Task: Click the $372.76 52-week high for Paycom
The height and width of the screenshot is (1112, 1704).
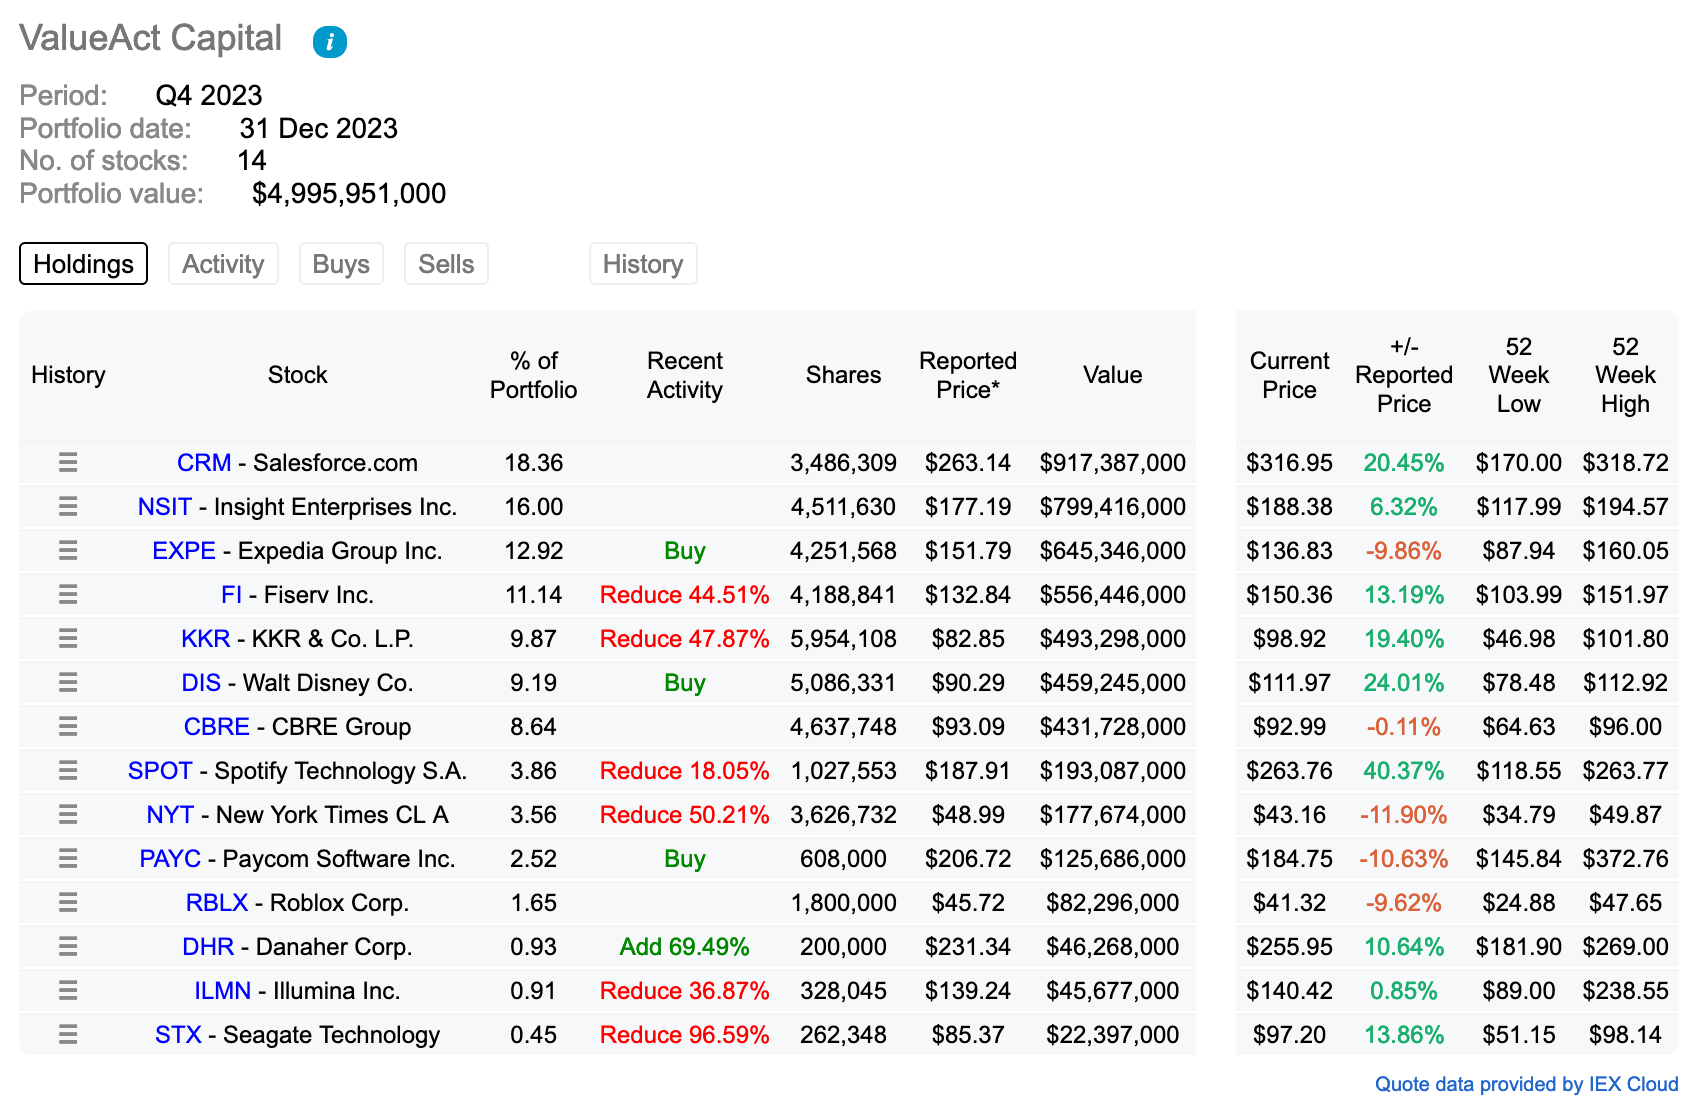Action: 1626,859
